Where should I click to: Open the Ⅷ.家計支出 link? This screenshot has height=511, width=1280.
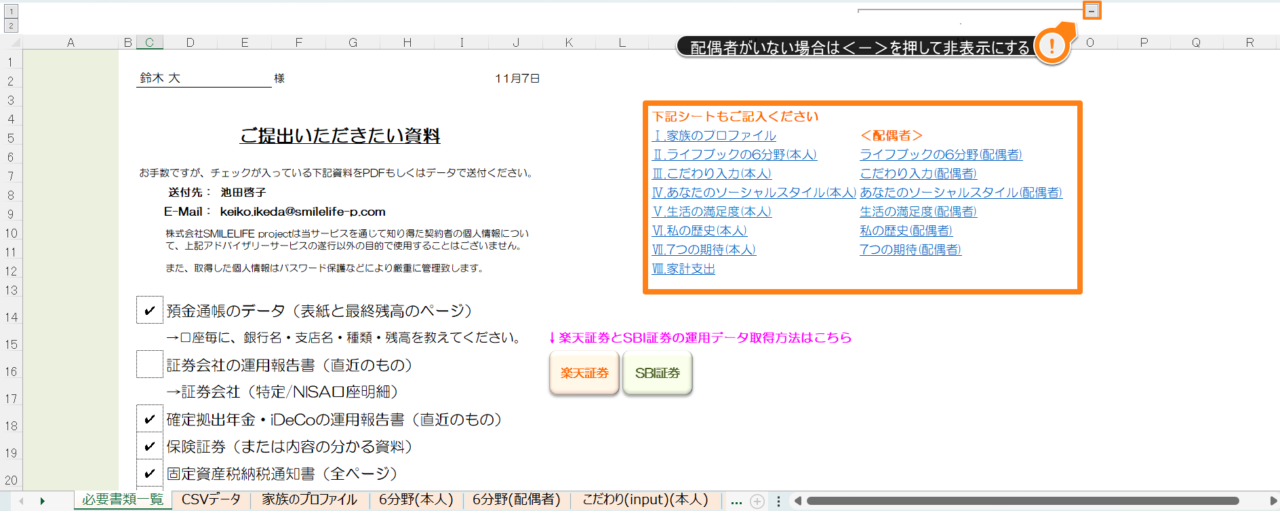tap(683, 269)
